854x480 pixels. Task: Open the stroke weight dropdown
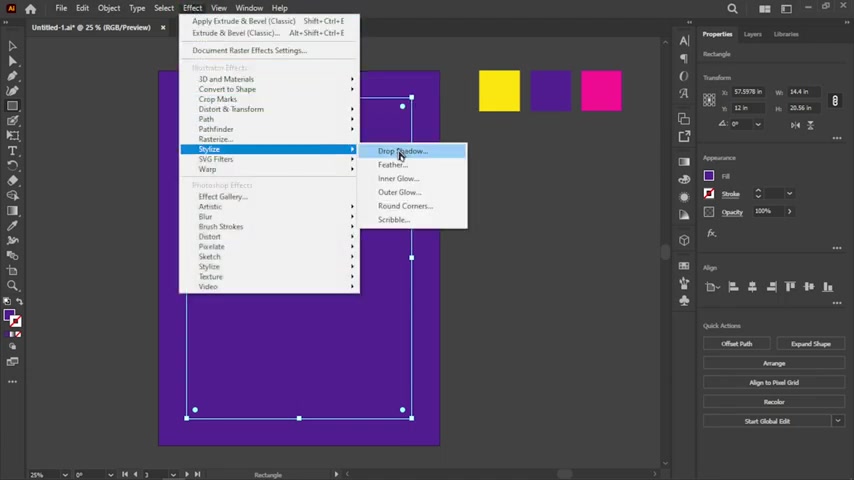[x=789, y=193]
